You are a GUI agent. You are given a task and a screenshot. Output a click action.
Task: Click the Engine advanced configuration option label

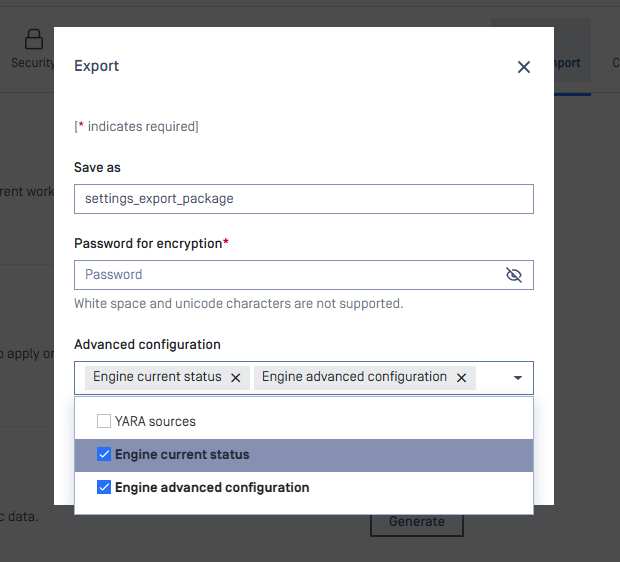click(x=212, y=487)
